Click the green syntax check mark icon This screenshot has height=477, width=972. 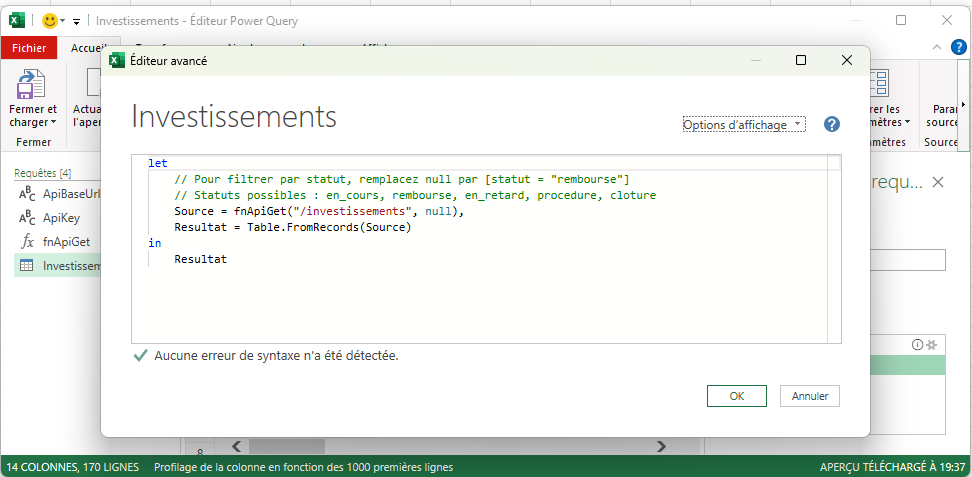click(141, 355)
